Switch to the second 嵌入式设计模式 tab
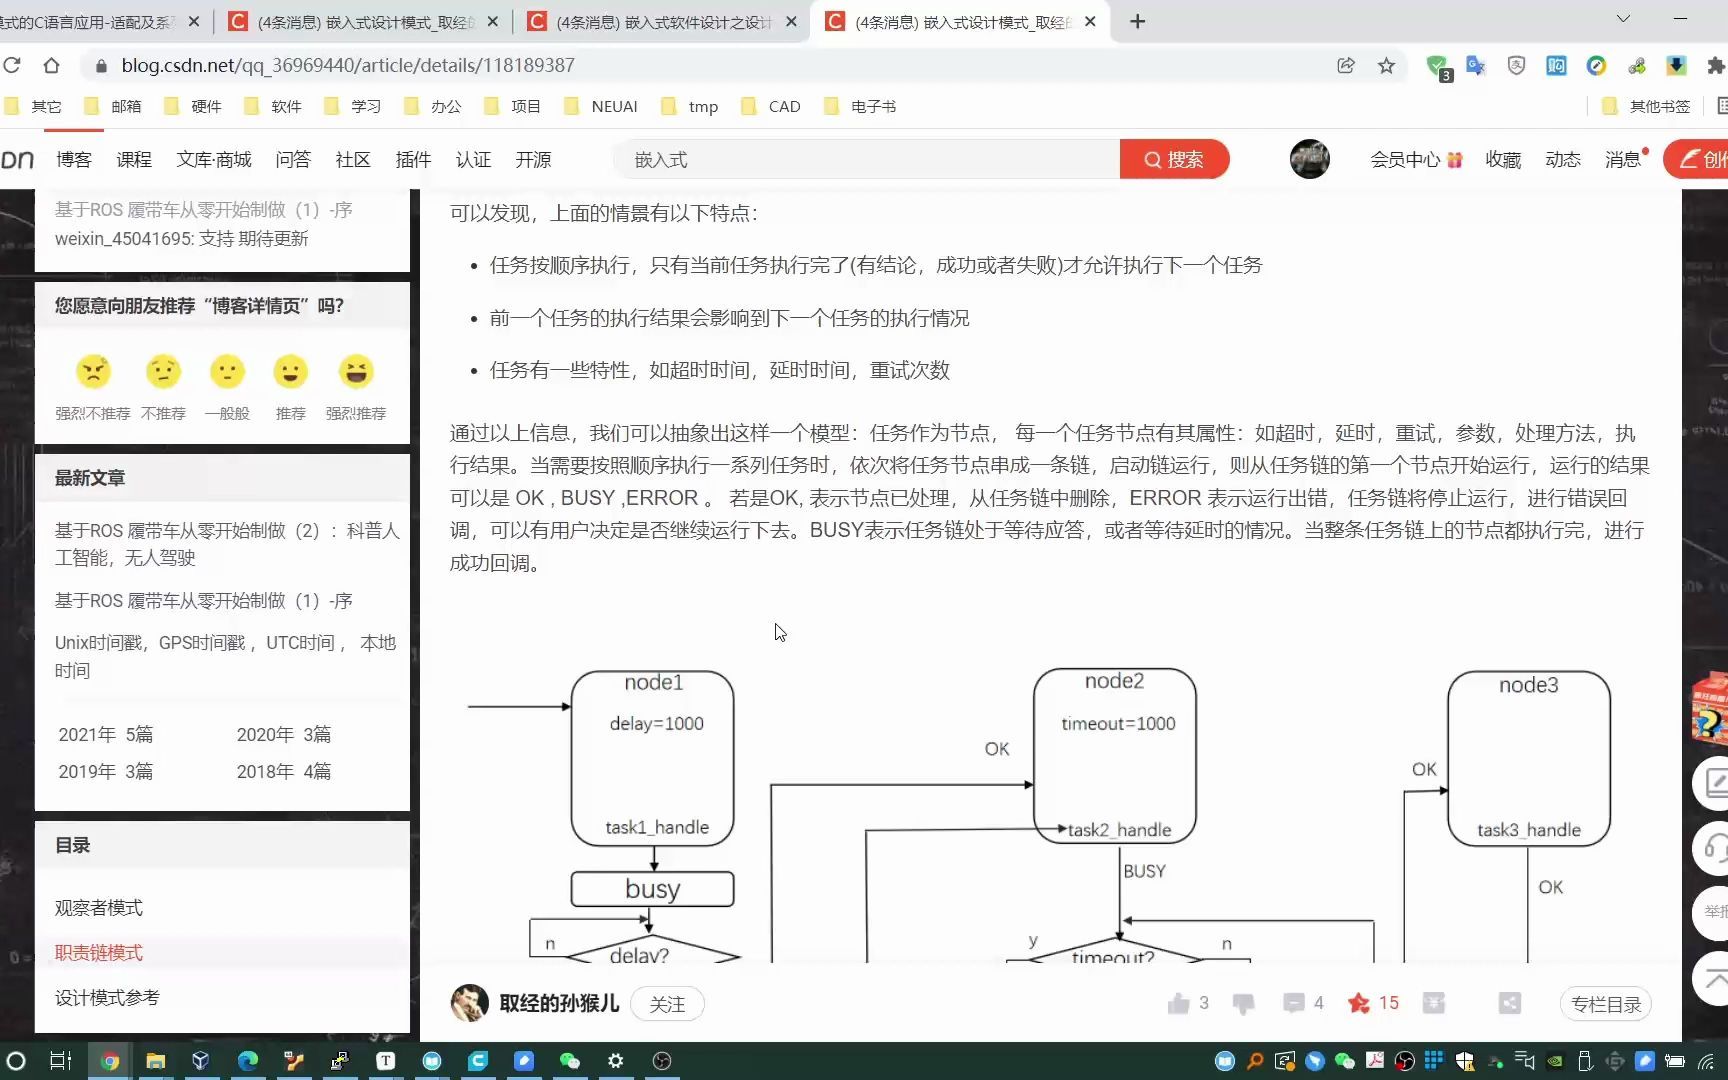The image size is (1728, 1080). (x=960, y=21)
